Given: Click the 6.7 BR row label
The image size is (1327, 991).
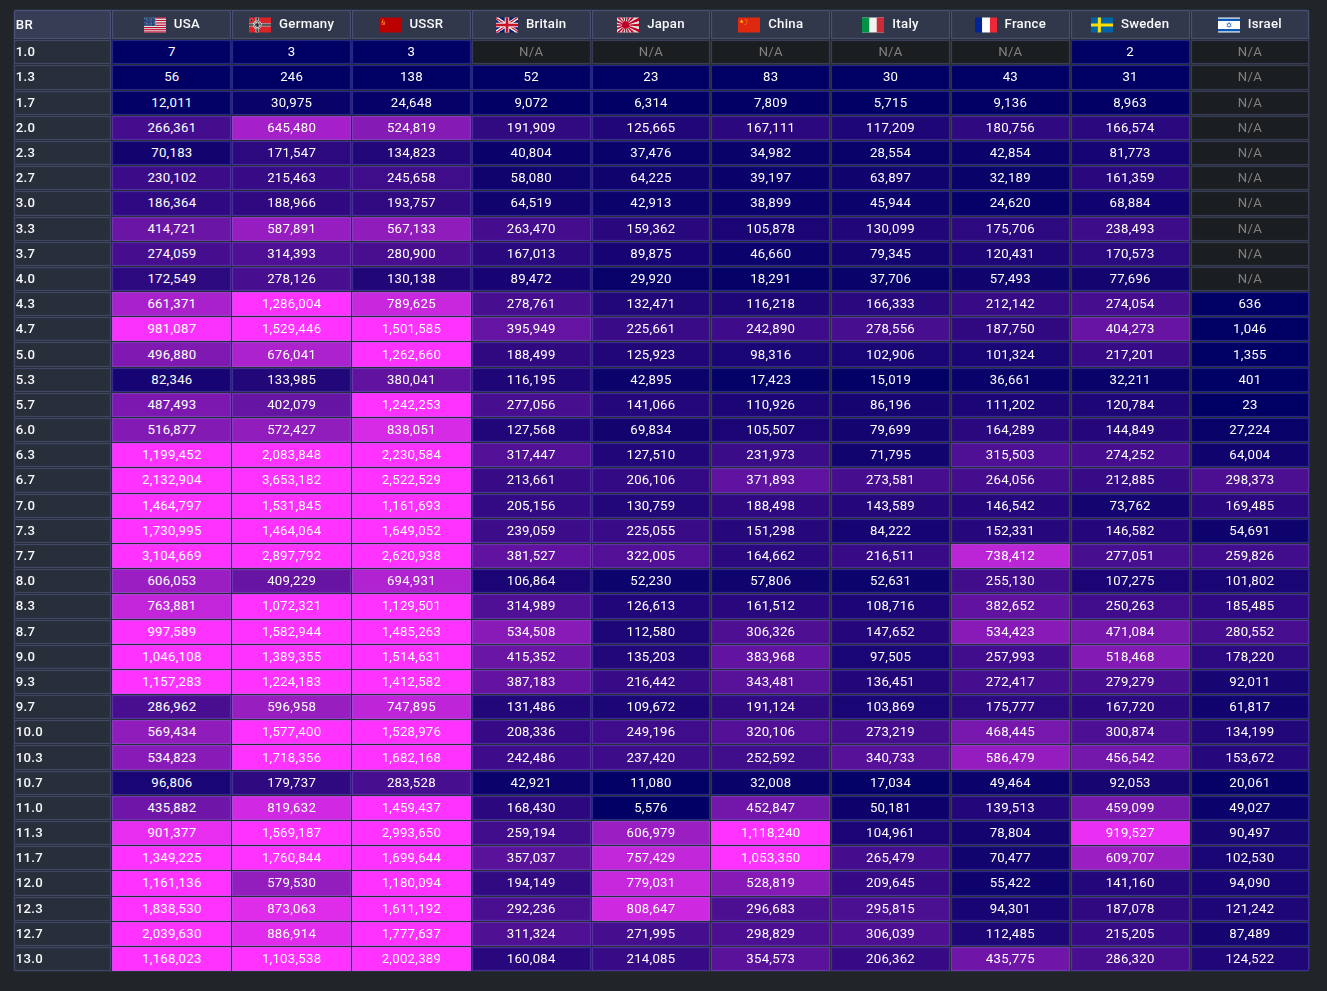Looking at the screenshot, I should pyautogui.click(x=62, y=480).
